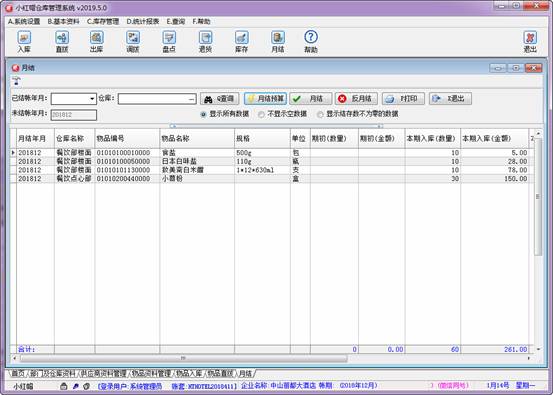553x395 pixels.
Task: Click the key icon in the status bar
Action: click(x=75, y=386)
